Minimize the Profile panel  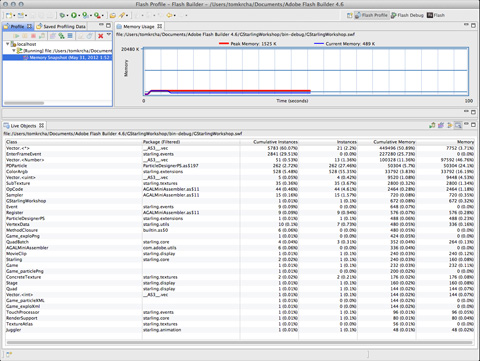[x=101, y=25]
